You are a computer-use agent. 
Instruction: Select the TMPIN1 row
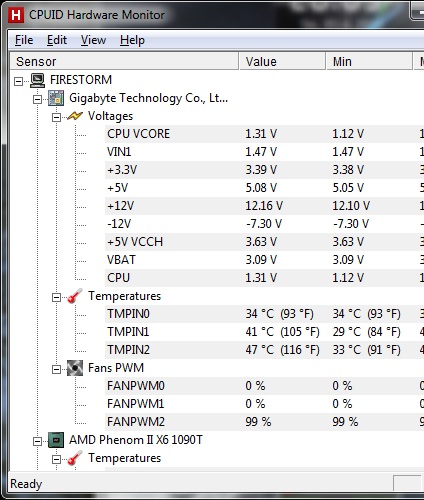tap(264, 332)
